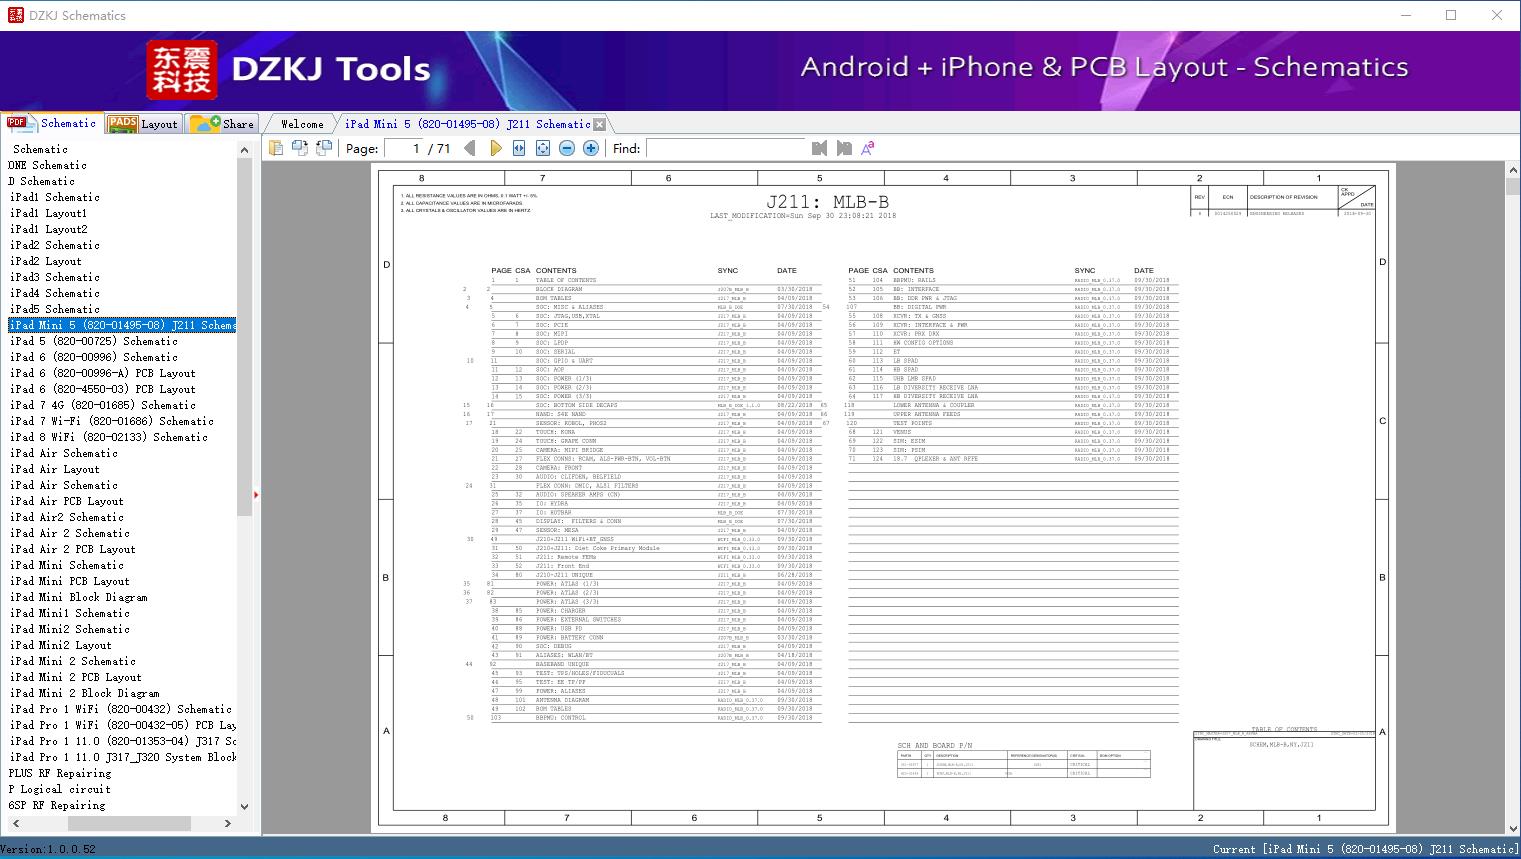The width and height of the screenshot is (1521, 859).
Task: Open iPad 5 (820-00725) Schematic
Action: (94, 341)
